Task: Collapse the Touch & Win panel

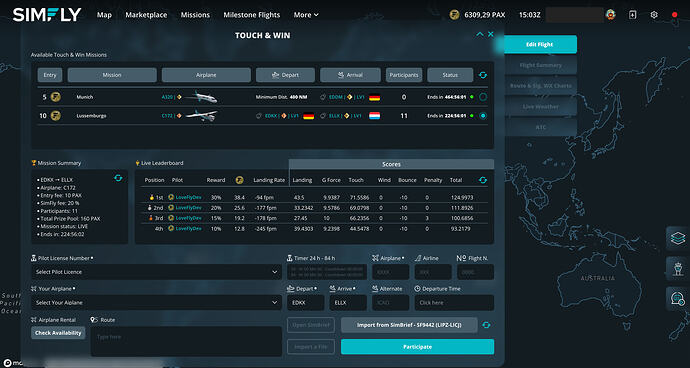Action: click(x=480, y=34)
